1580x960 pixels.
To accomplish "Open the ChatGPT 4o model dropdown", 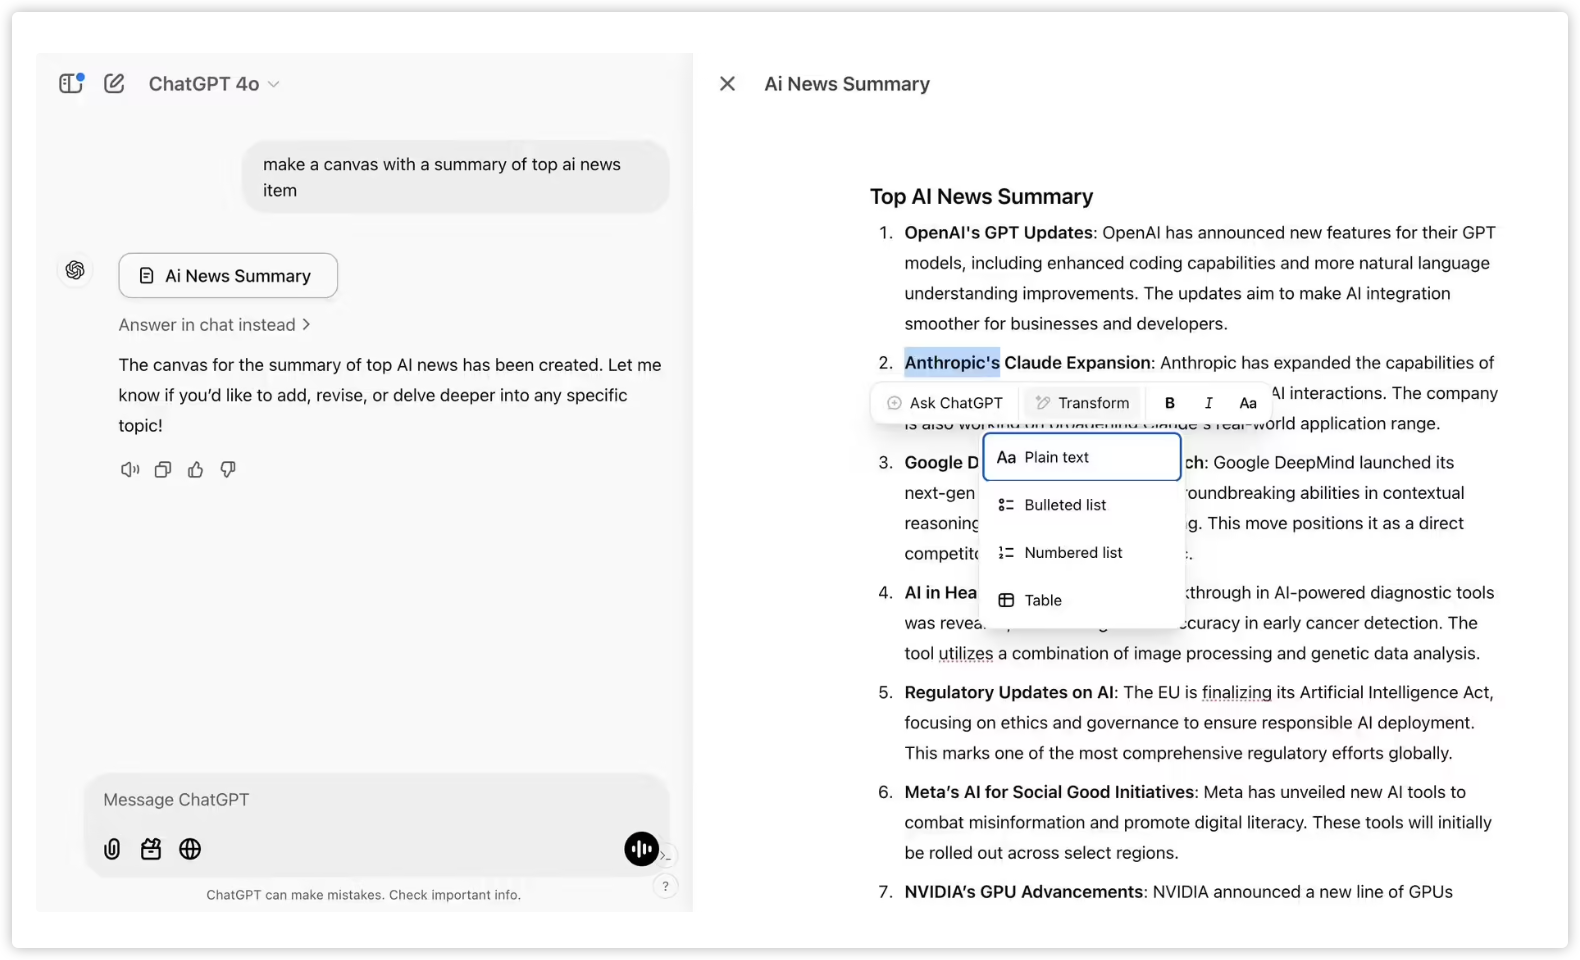I will [214, 84].
